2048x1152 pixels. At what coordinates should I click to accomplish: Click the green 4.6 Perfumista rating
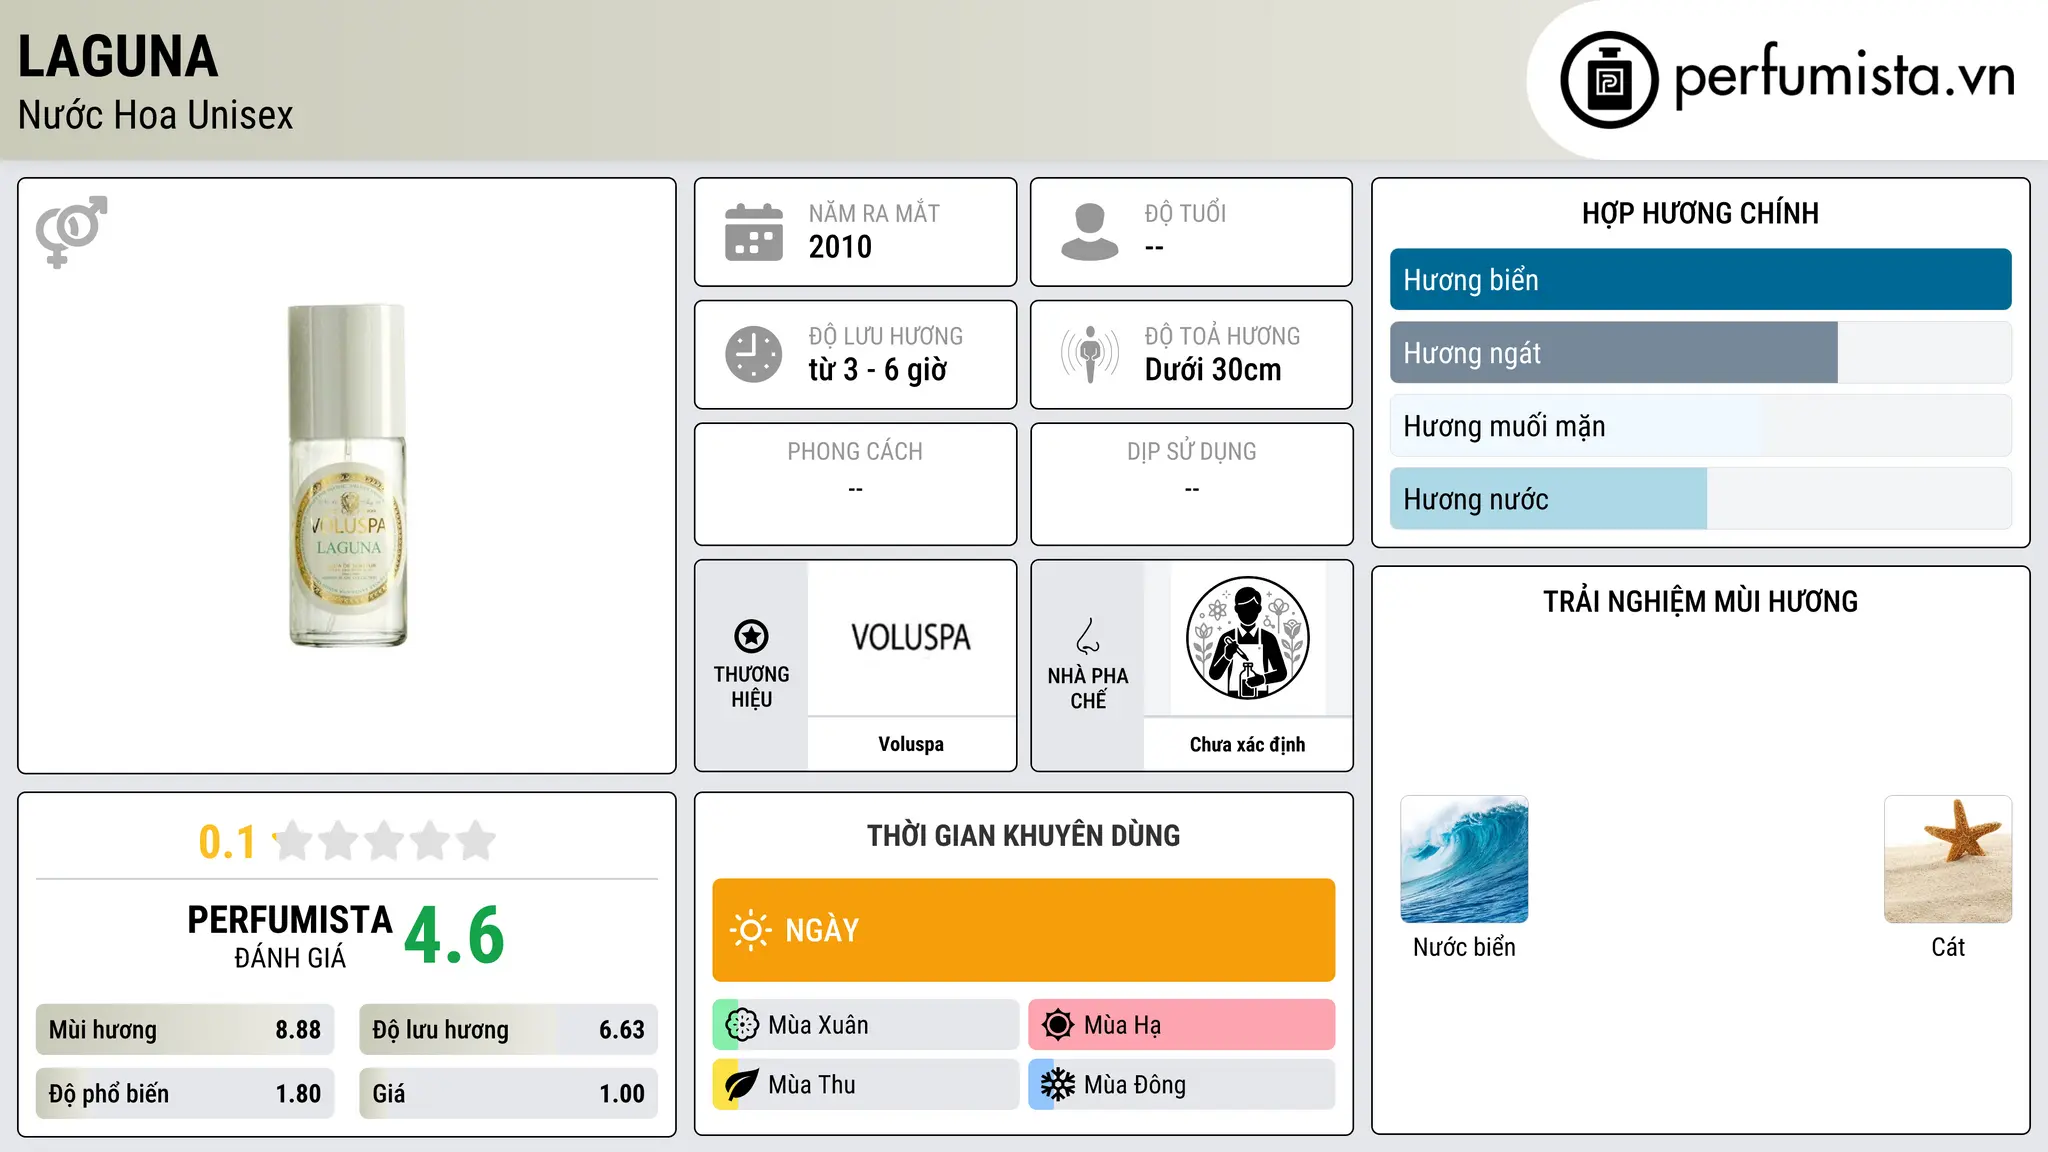point(454,936)
